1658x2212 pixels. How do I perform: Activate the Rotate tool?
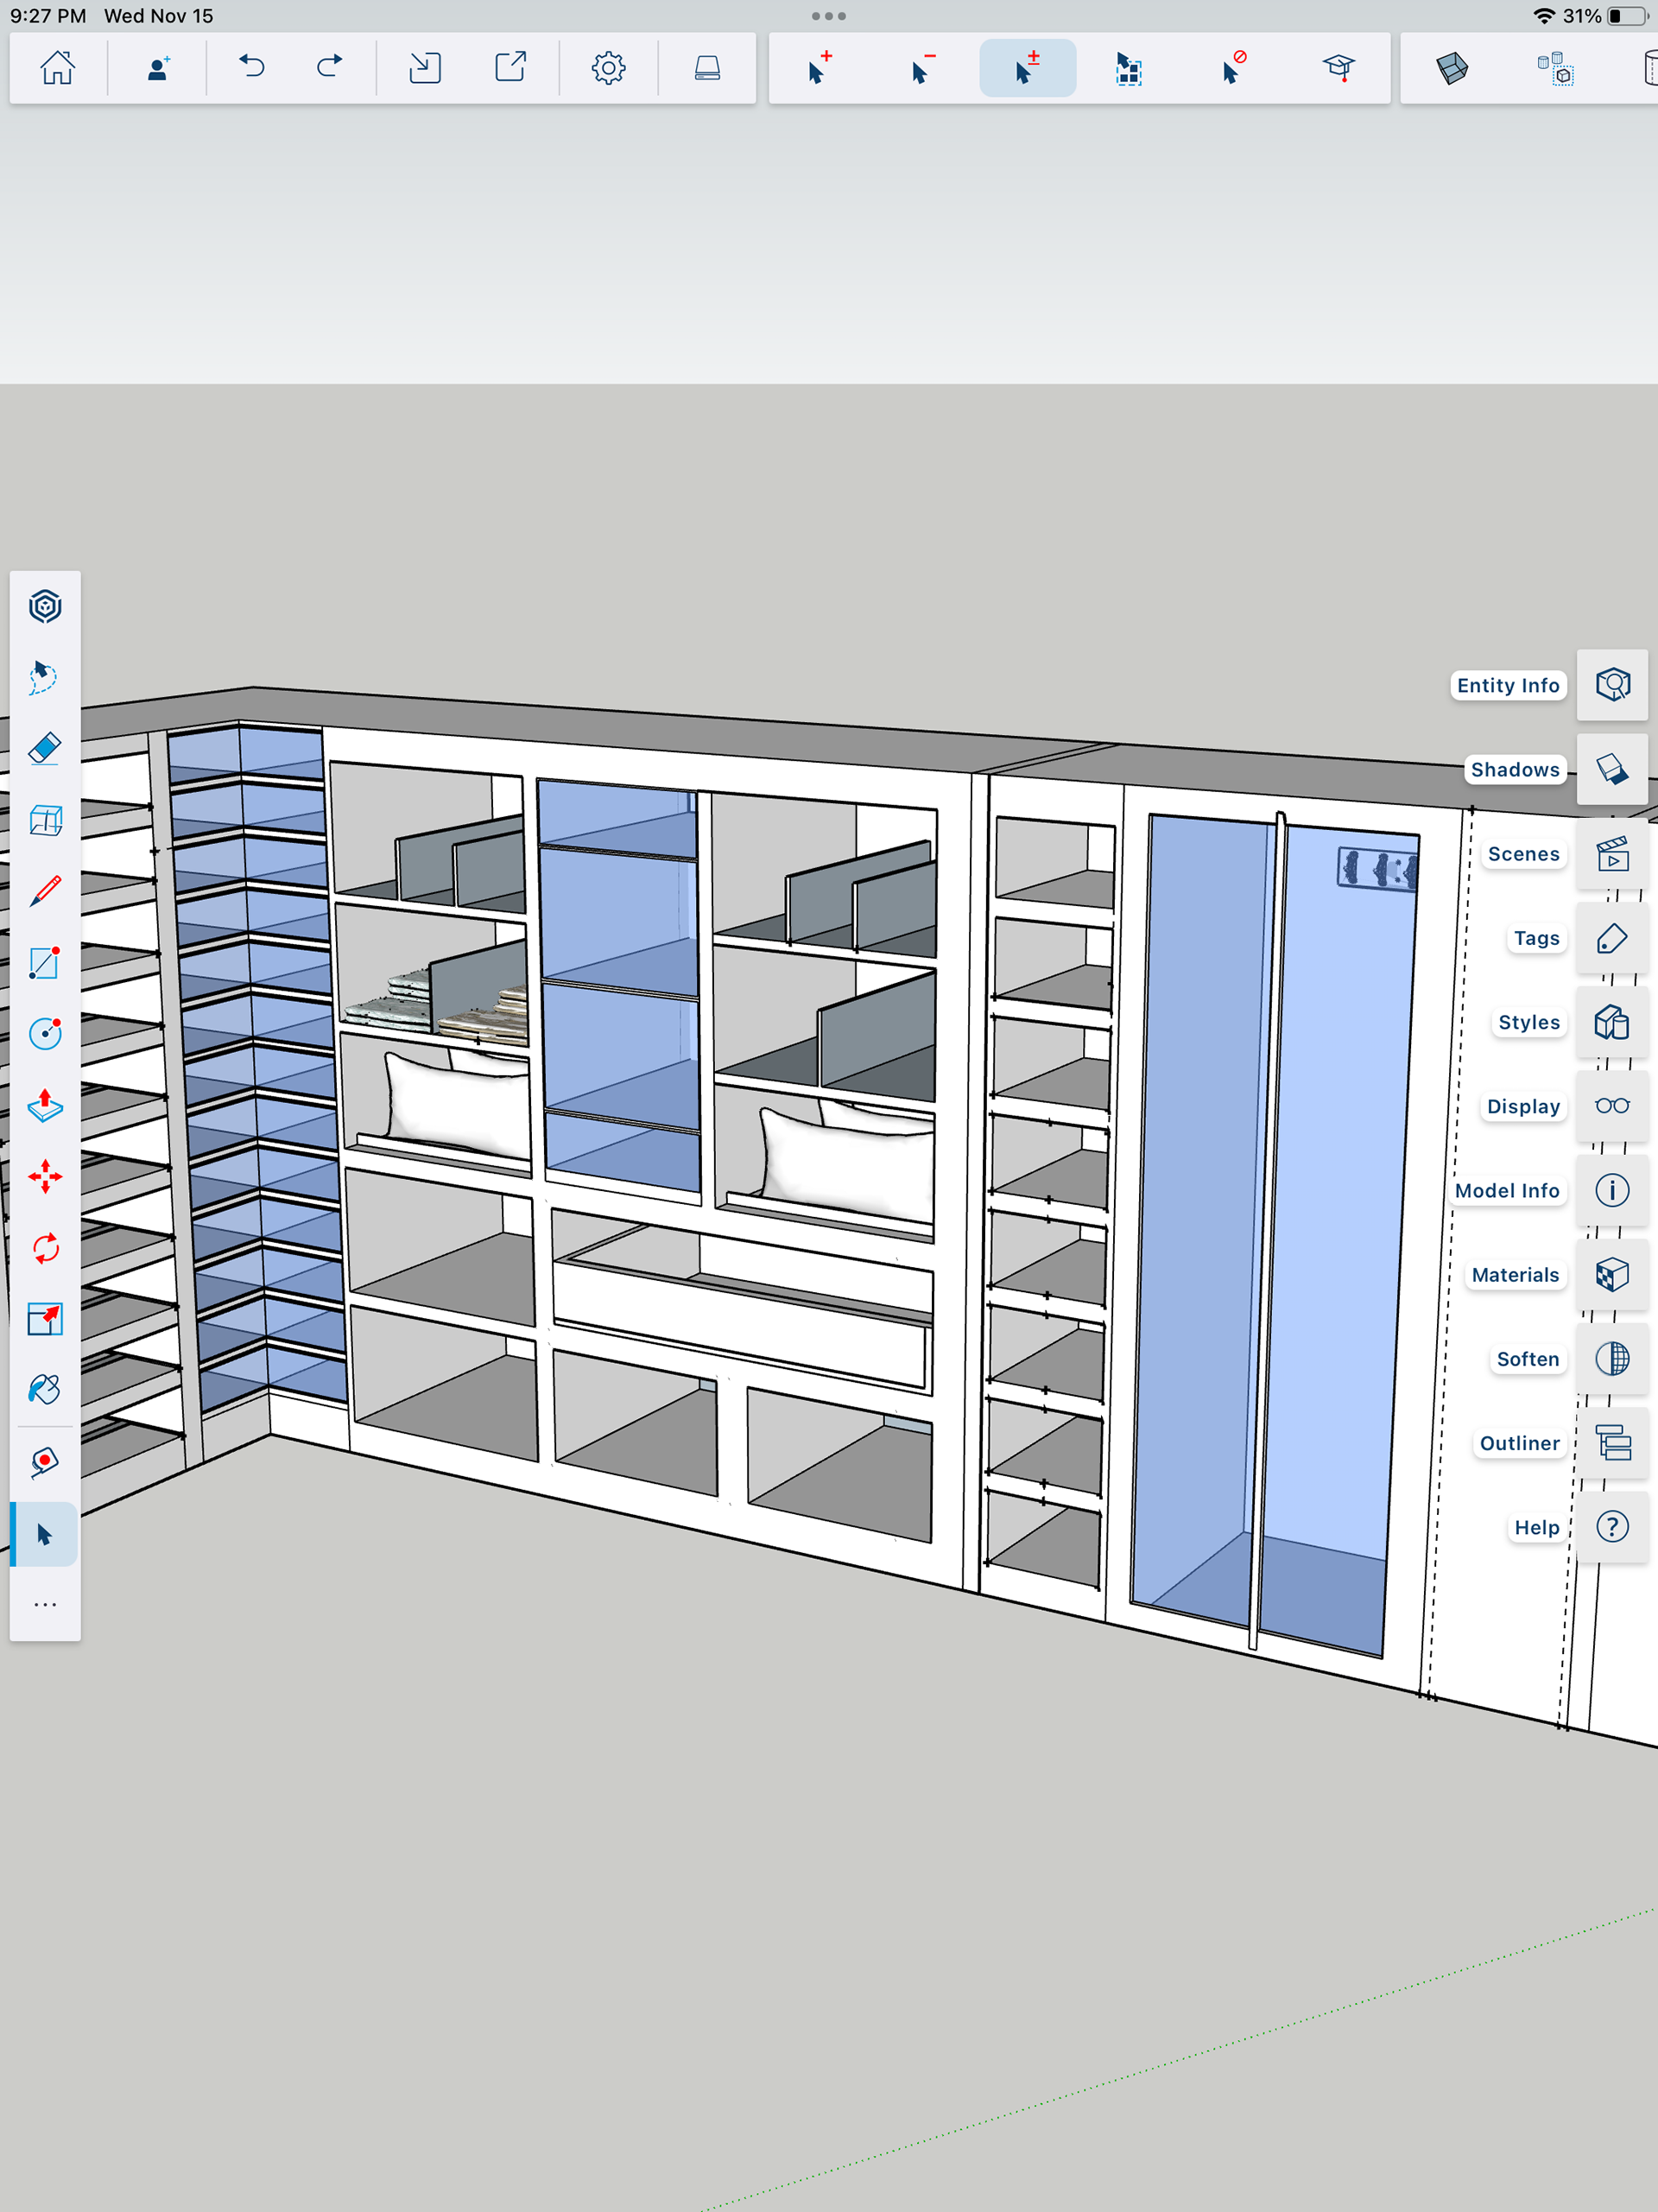click(x=45, y=1248)
